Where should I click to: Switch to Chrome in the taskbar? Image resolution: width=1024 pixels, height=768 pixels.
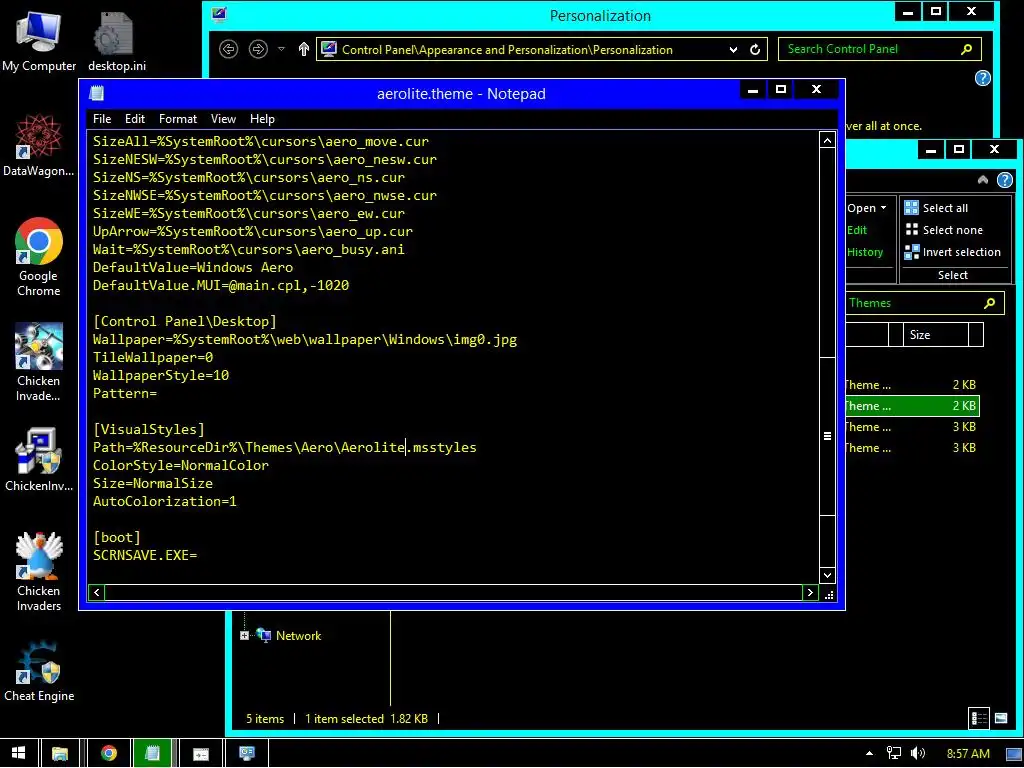[x=108, y=754]
